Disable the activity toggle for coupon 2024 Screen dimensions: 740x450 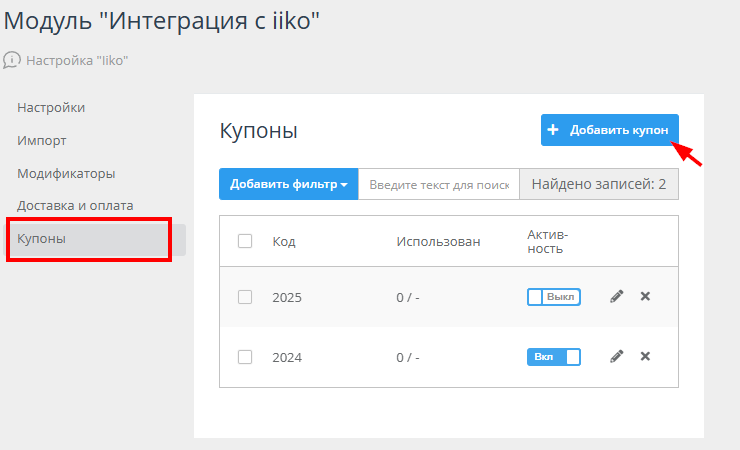coord(553,357)
